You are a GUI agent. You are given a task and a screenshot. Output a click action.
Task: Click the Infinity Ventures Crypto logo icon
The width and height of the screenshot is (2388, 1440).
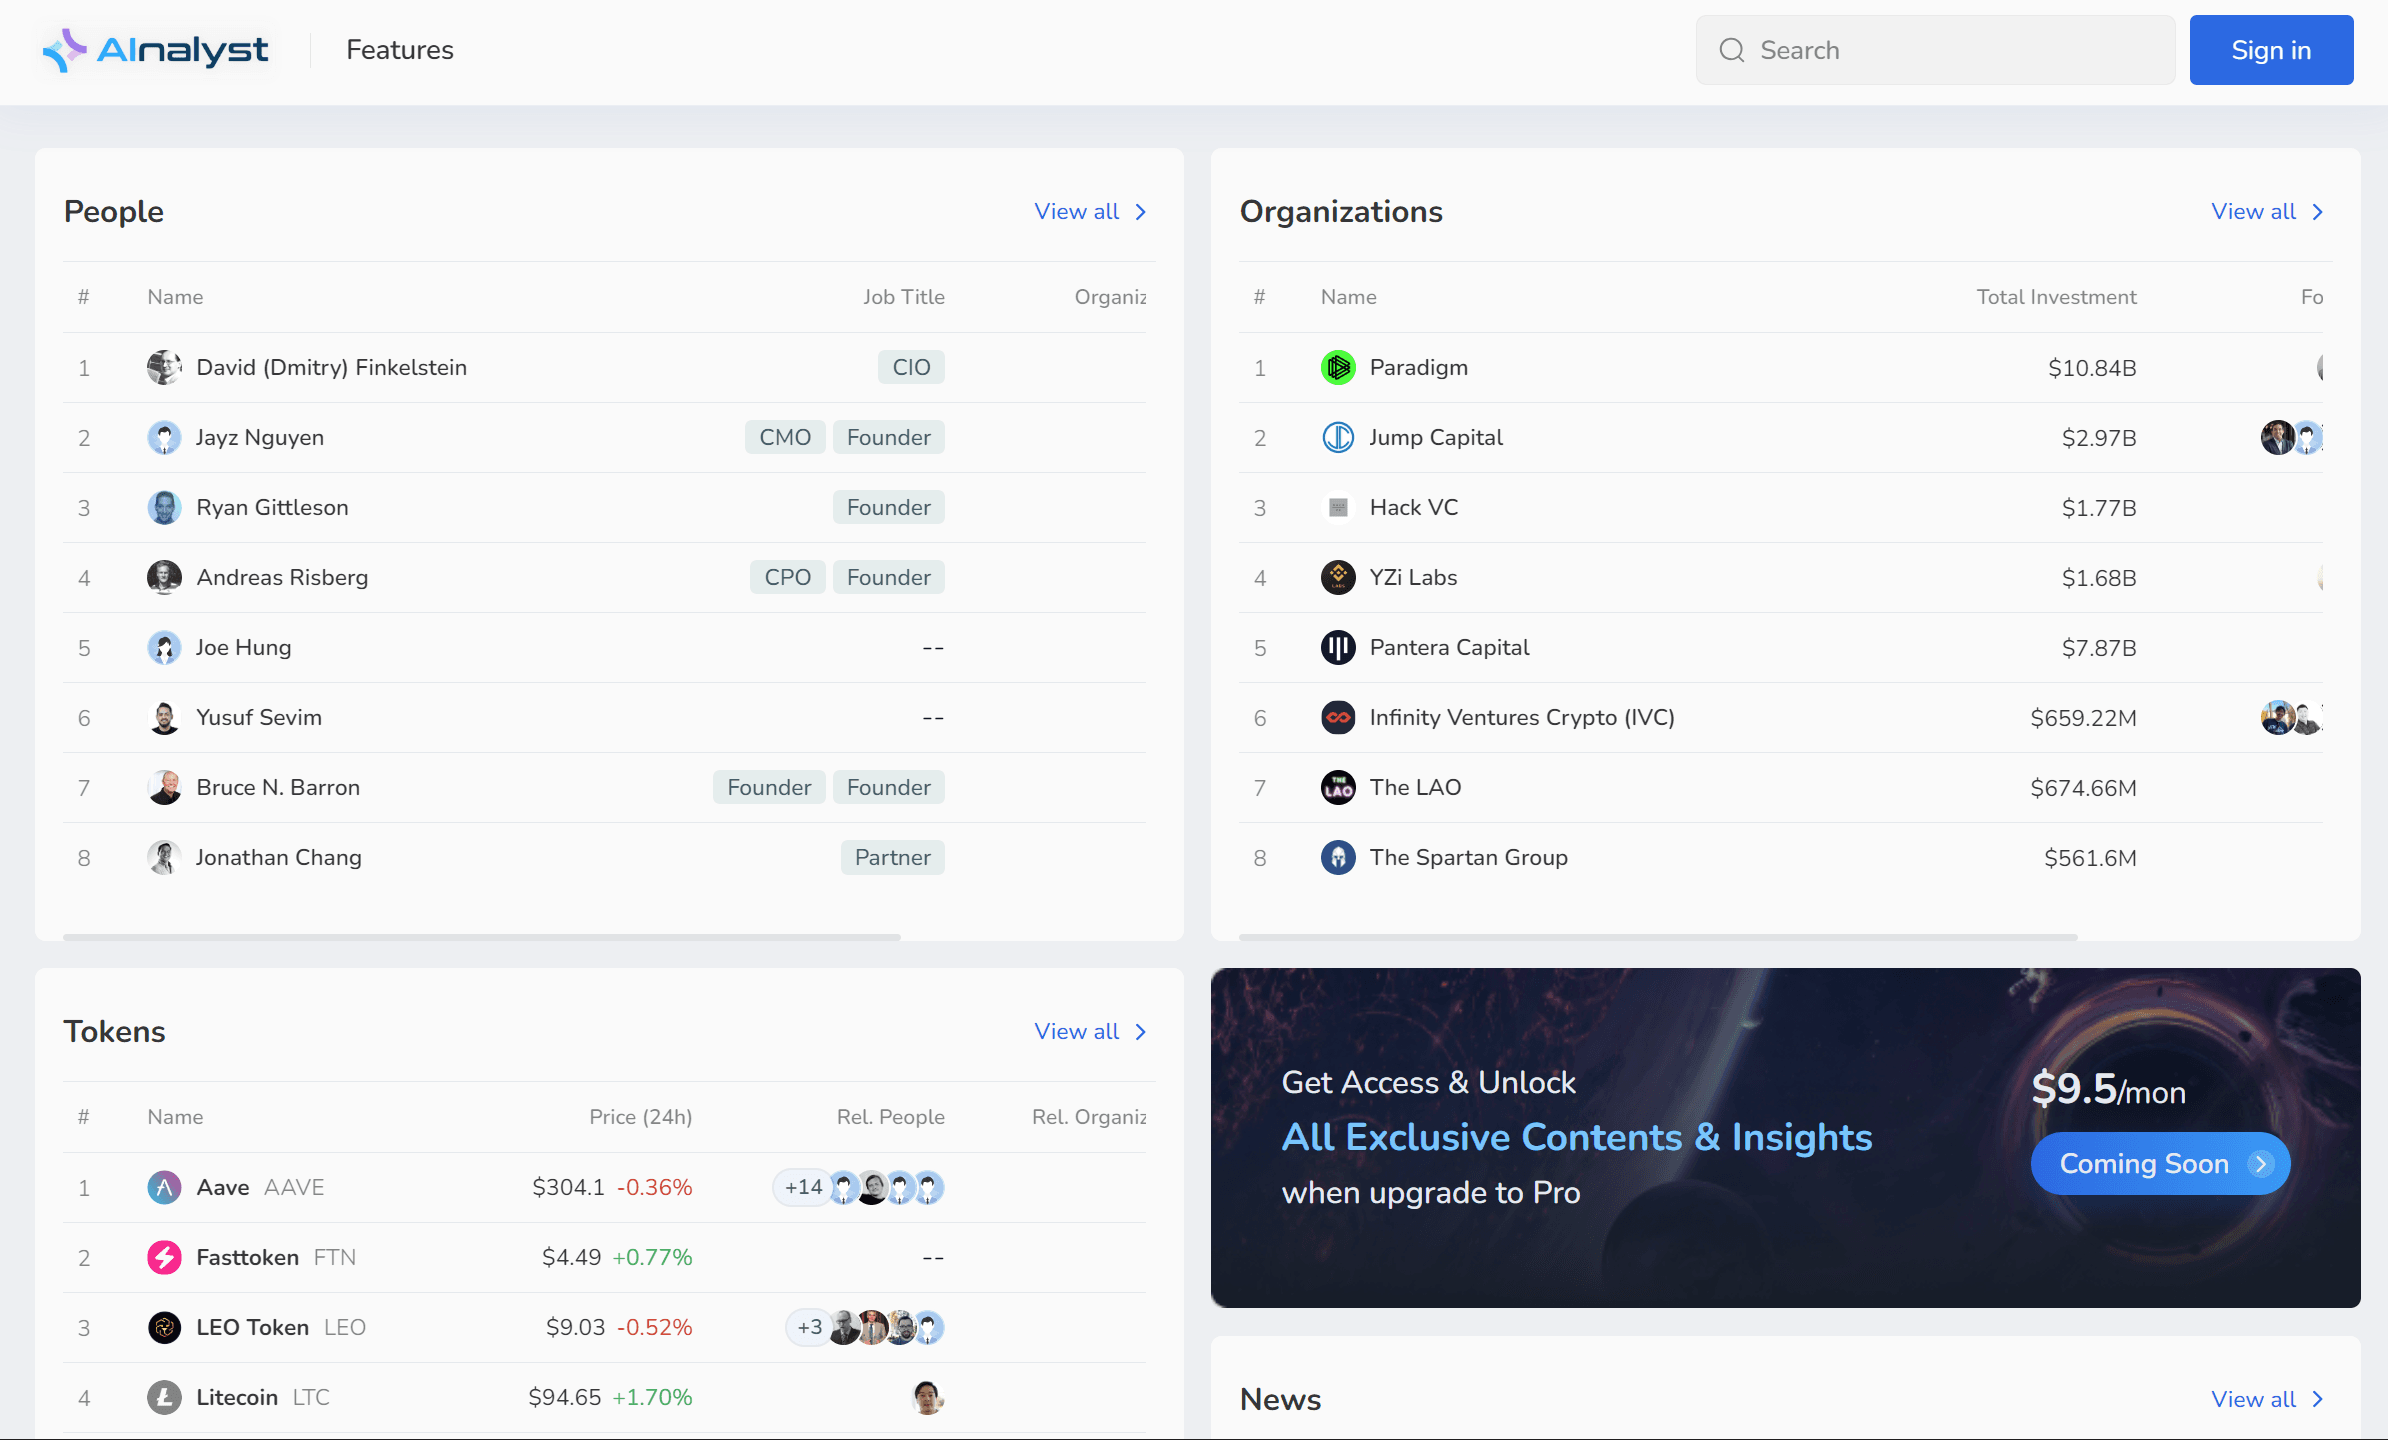1338,718
